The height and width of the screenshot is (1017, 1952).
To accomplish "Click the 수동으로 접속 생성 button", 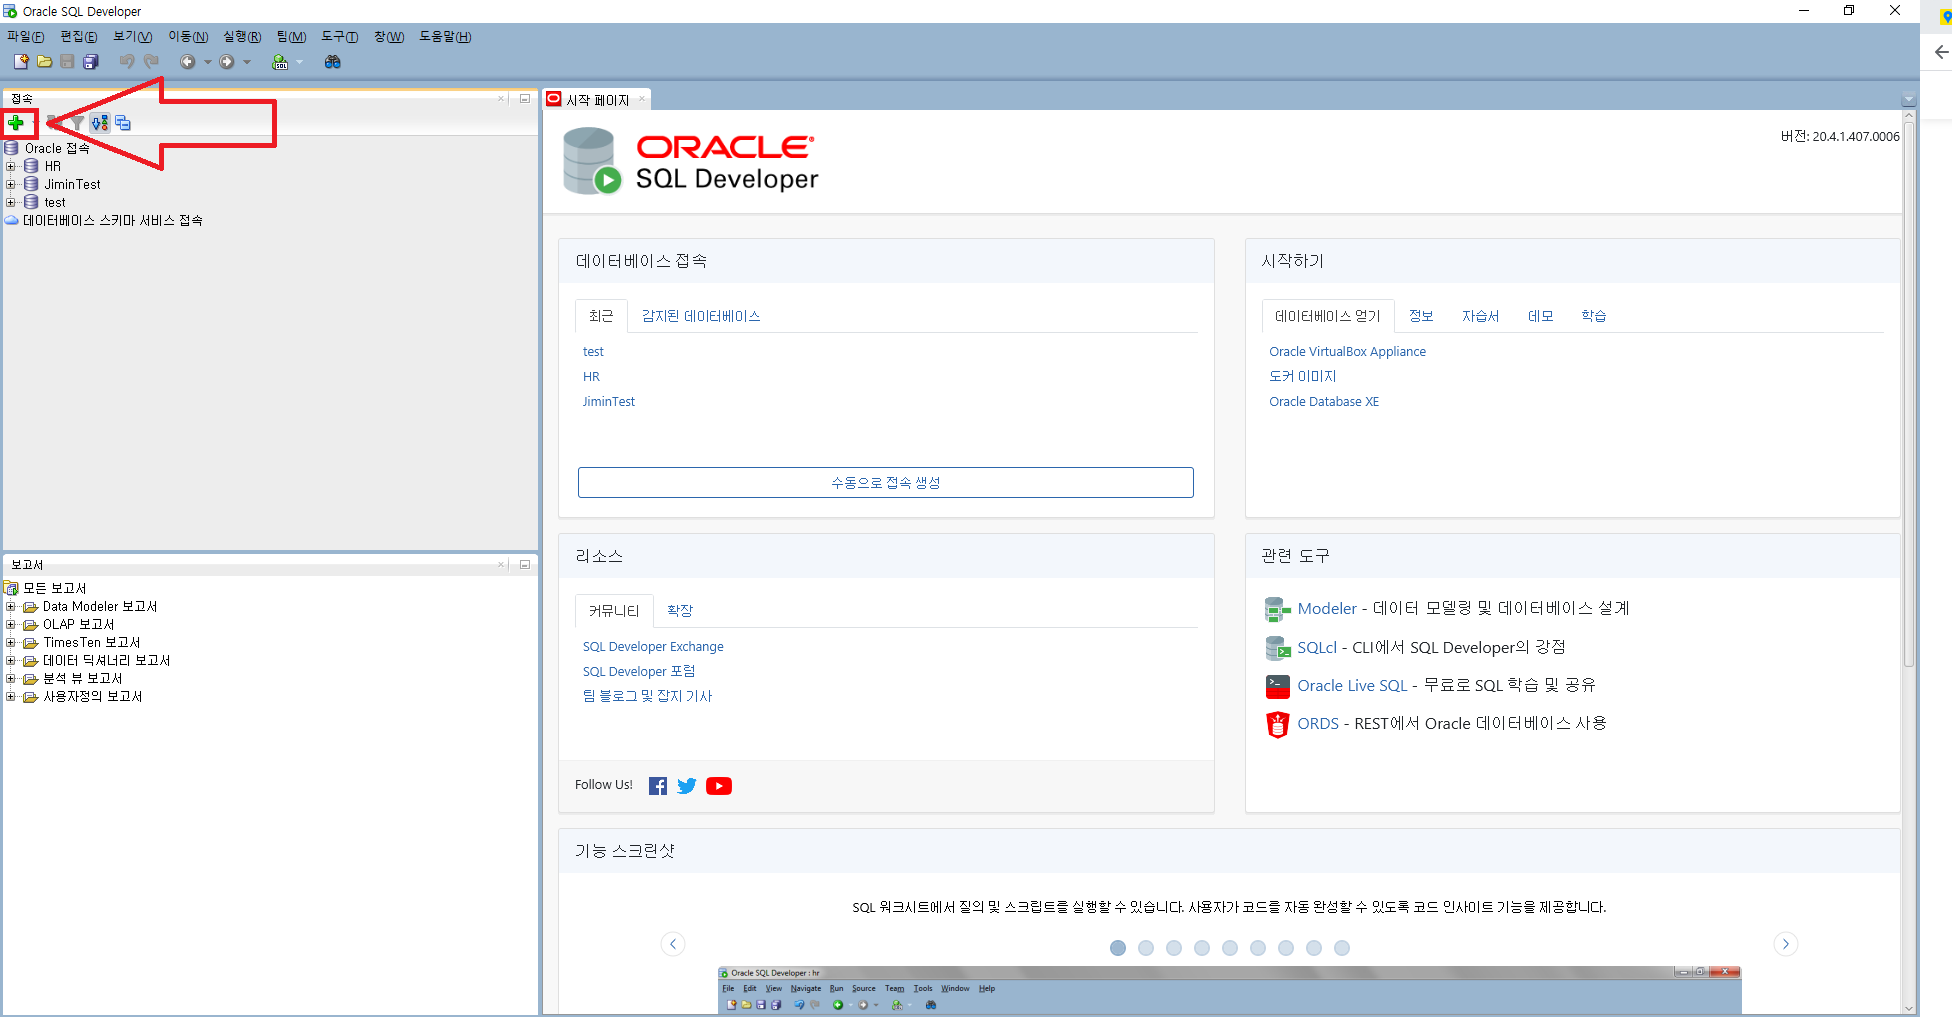I will [885, 482].
